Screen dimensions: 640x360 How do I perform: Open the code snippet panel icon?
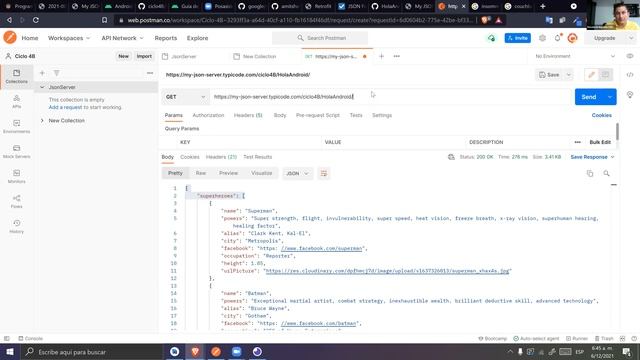630,75
